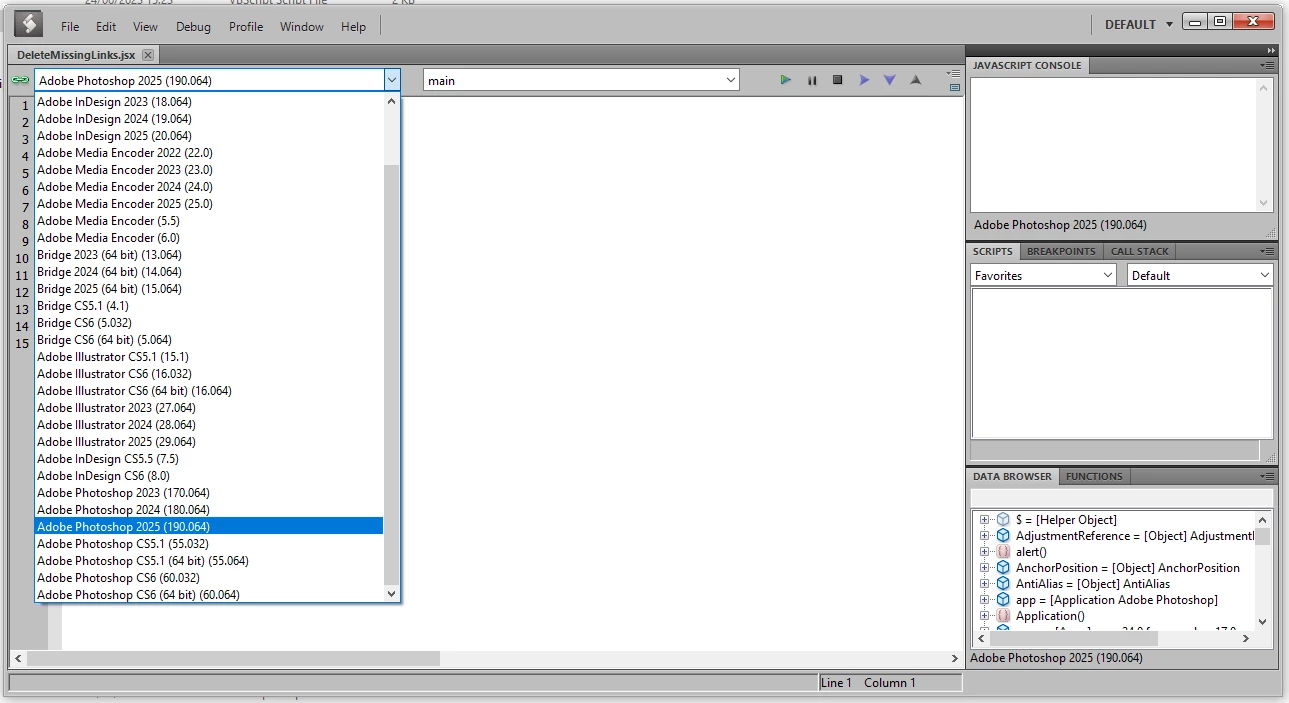Image resolution: width=1289 pixels, height=703 pixels.
Task: Click the AntiAlias object cube icon
Action: click(1003, 584)
